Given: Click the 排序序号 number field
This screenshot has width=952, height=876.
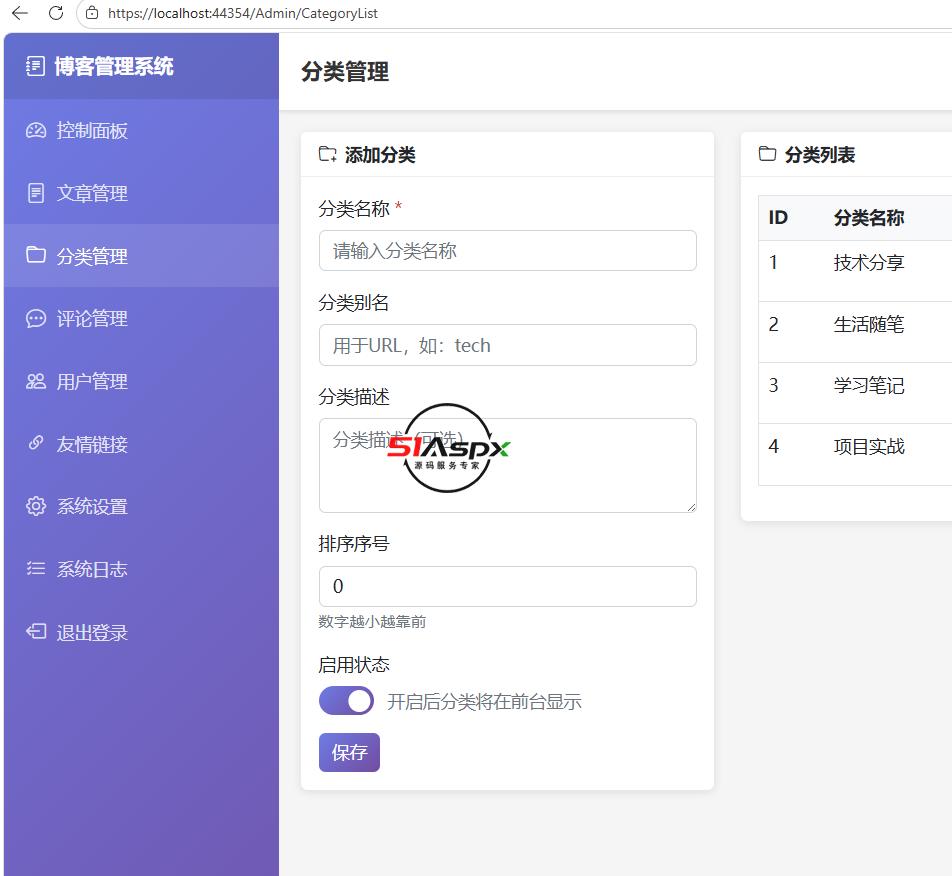Looking at the screenshot, I should click(x=508, y=586).
